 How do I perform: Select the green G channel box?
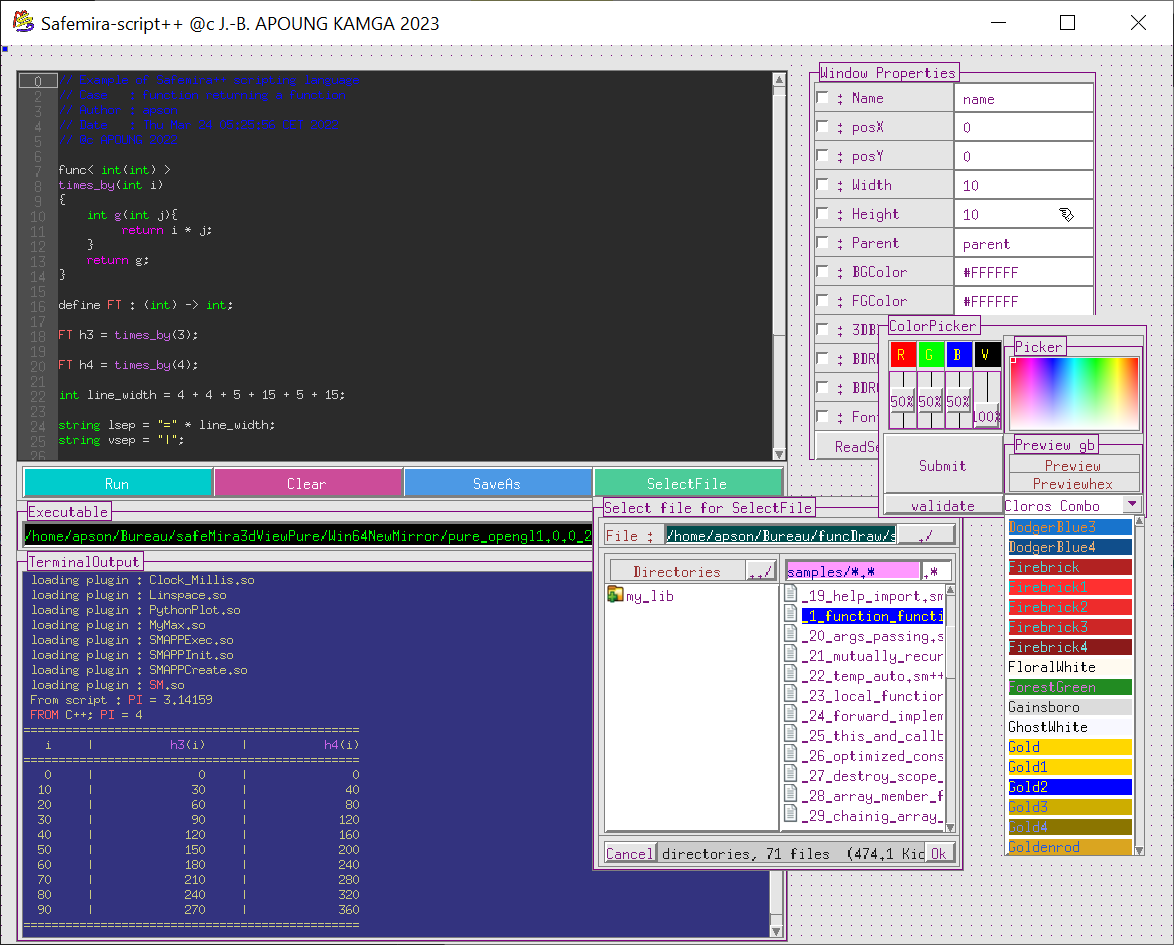click(930, 355)
